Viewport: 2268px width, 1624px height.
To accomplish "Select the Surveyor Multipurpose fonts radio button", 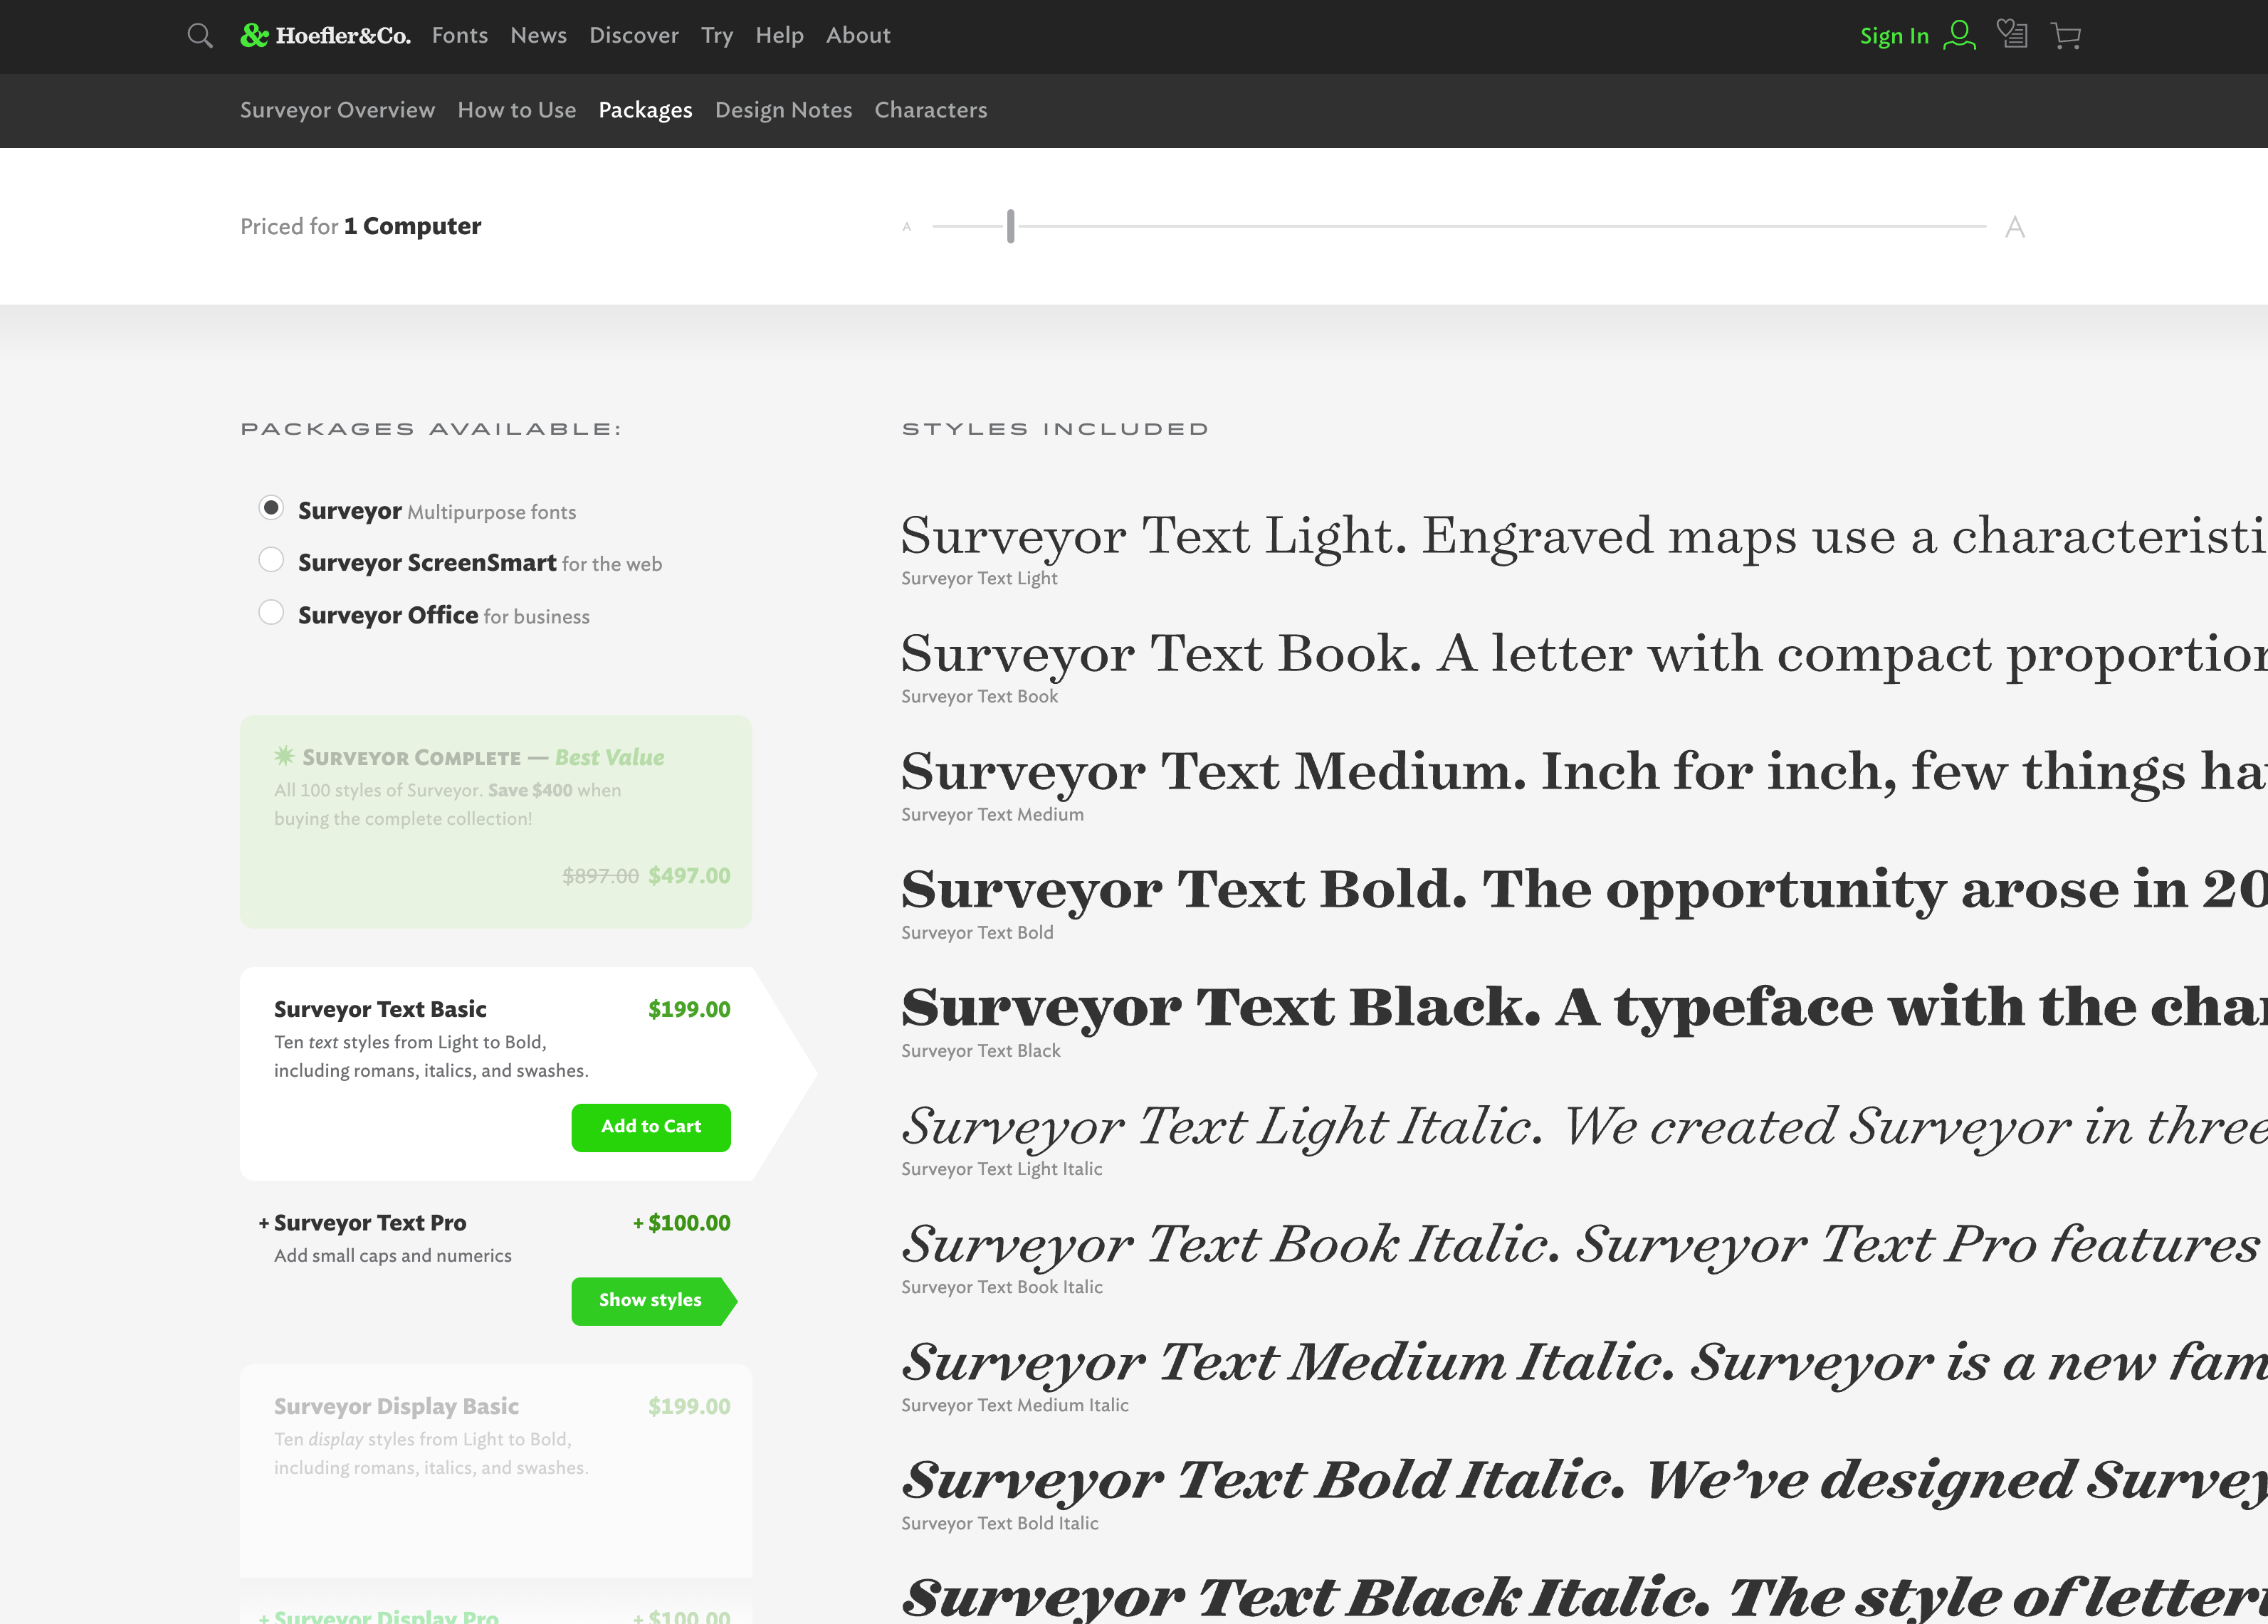I will (271, 510).
